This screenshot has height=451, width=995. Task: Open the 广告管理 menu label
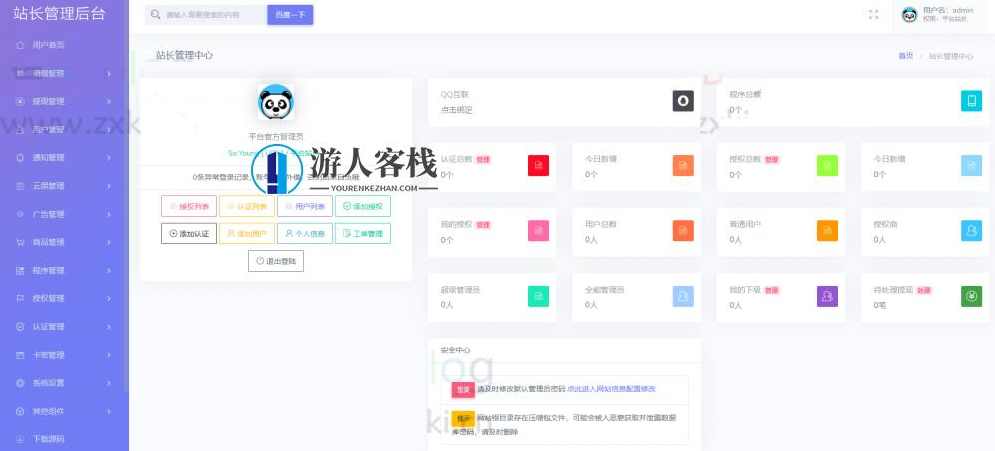[48, 214]
